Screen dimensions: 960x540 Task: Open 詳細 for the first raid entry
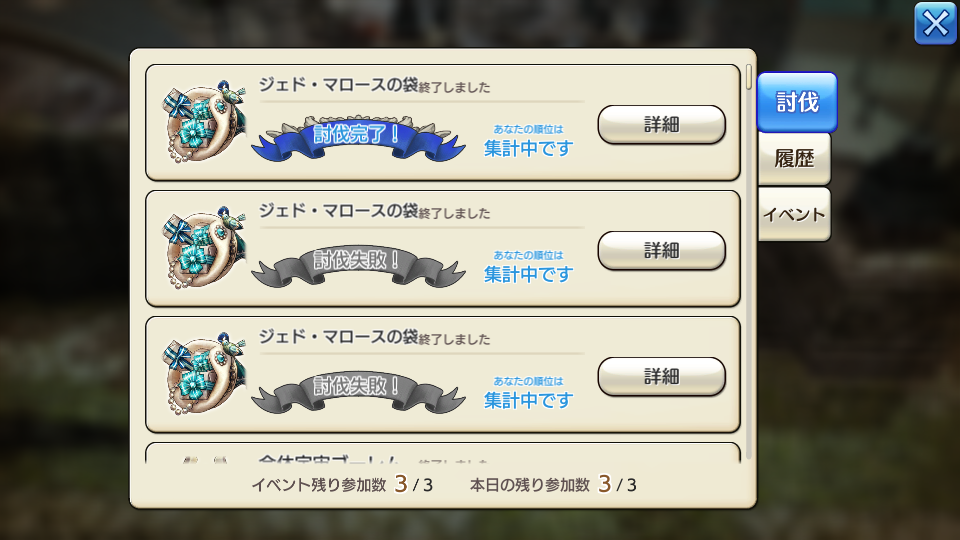(x=662, y=124)
